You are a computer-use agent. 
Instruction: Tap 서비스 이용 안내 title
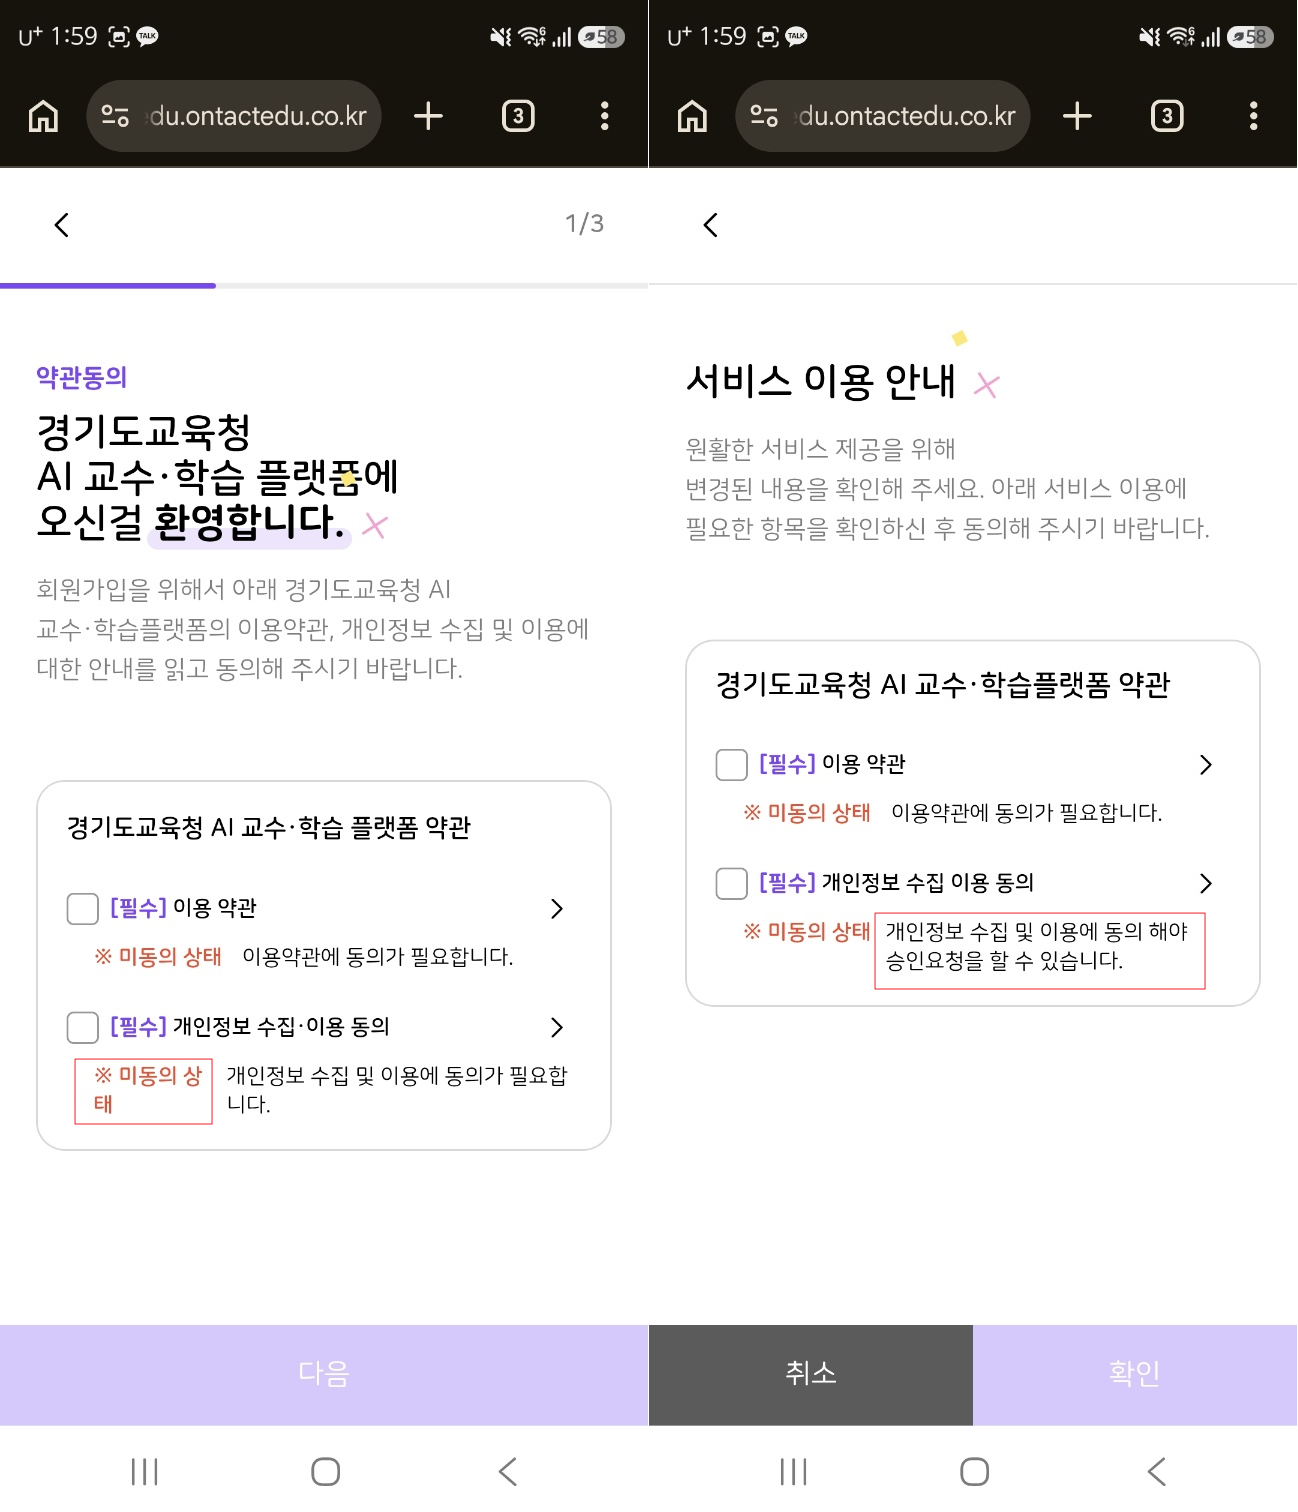click(821, 382)
